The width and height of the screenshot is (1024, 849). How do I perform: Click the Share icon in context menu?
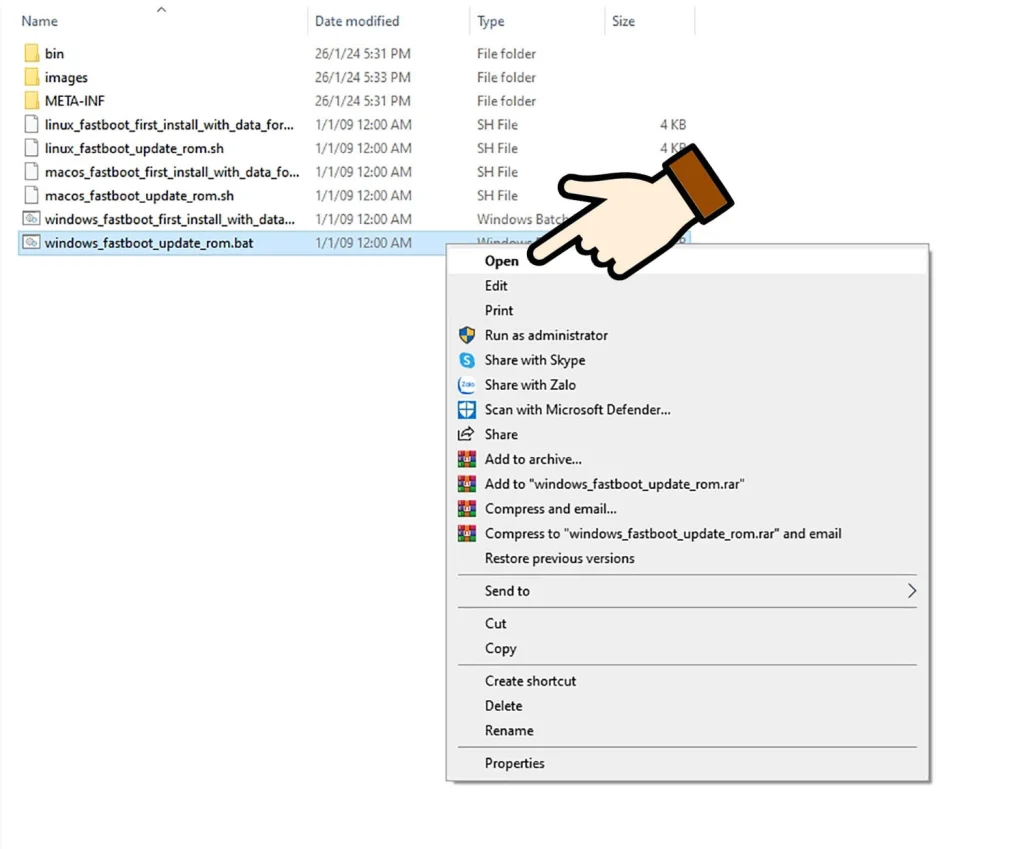pyautogui.click(x=466, y=435)
